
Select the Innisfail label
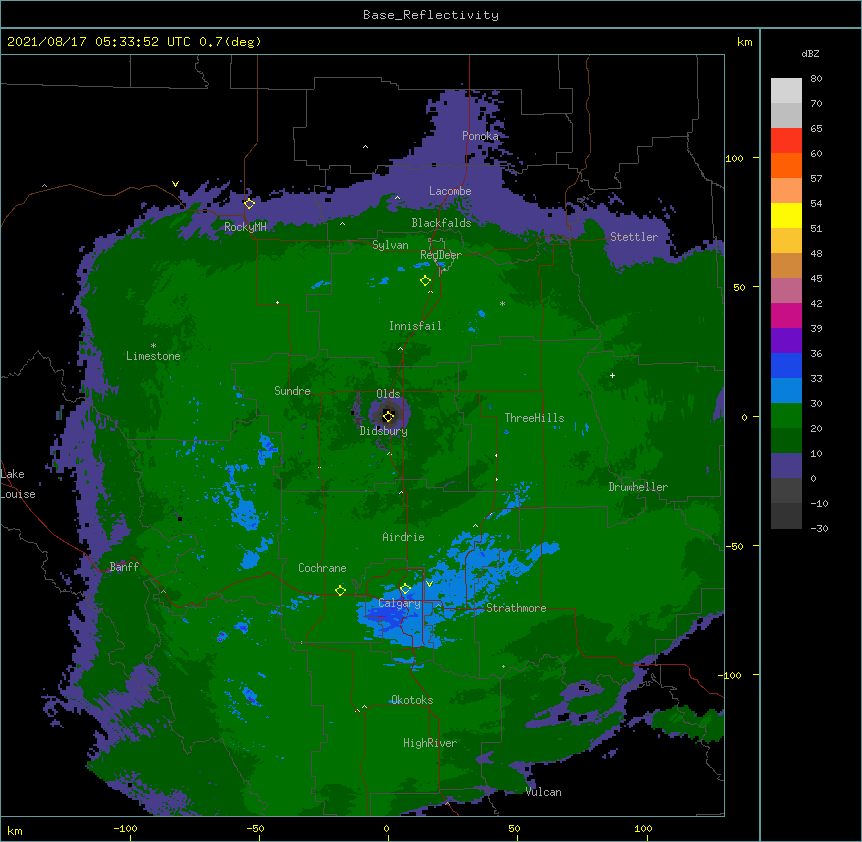click(415, 326)
